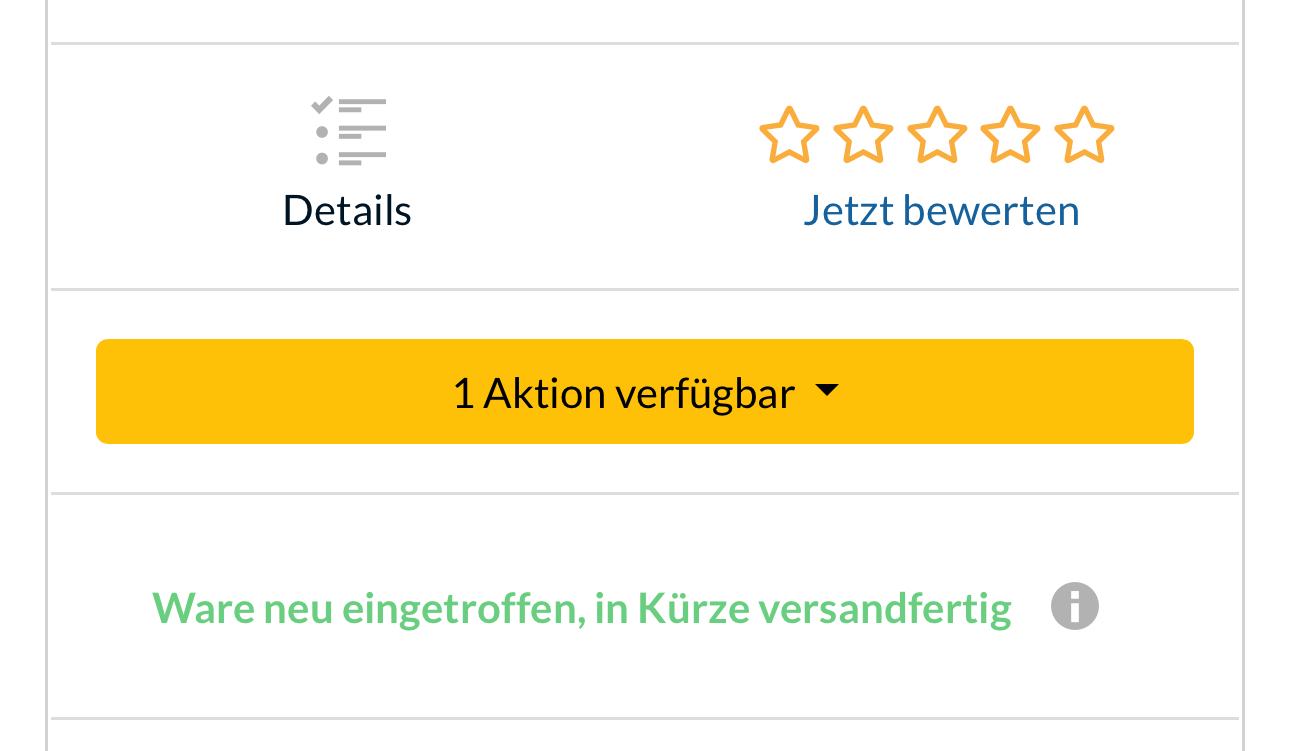Pick the fourth rating star
The width and height of the screenshot is (1290, 751).
click(x=1010, y=135)
